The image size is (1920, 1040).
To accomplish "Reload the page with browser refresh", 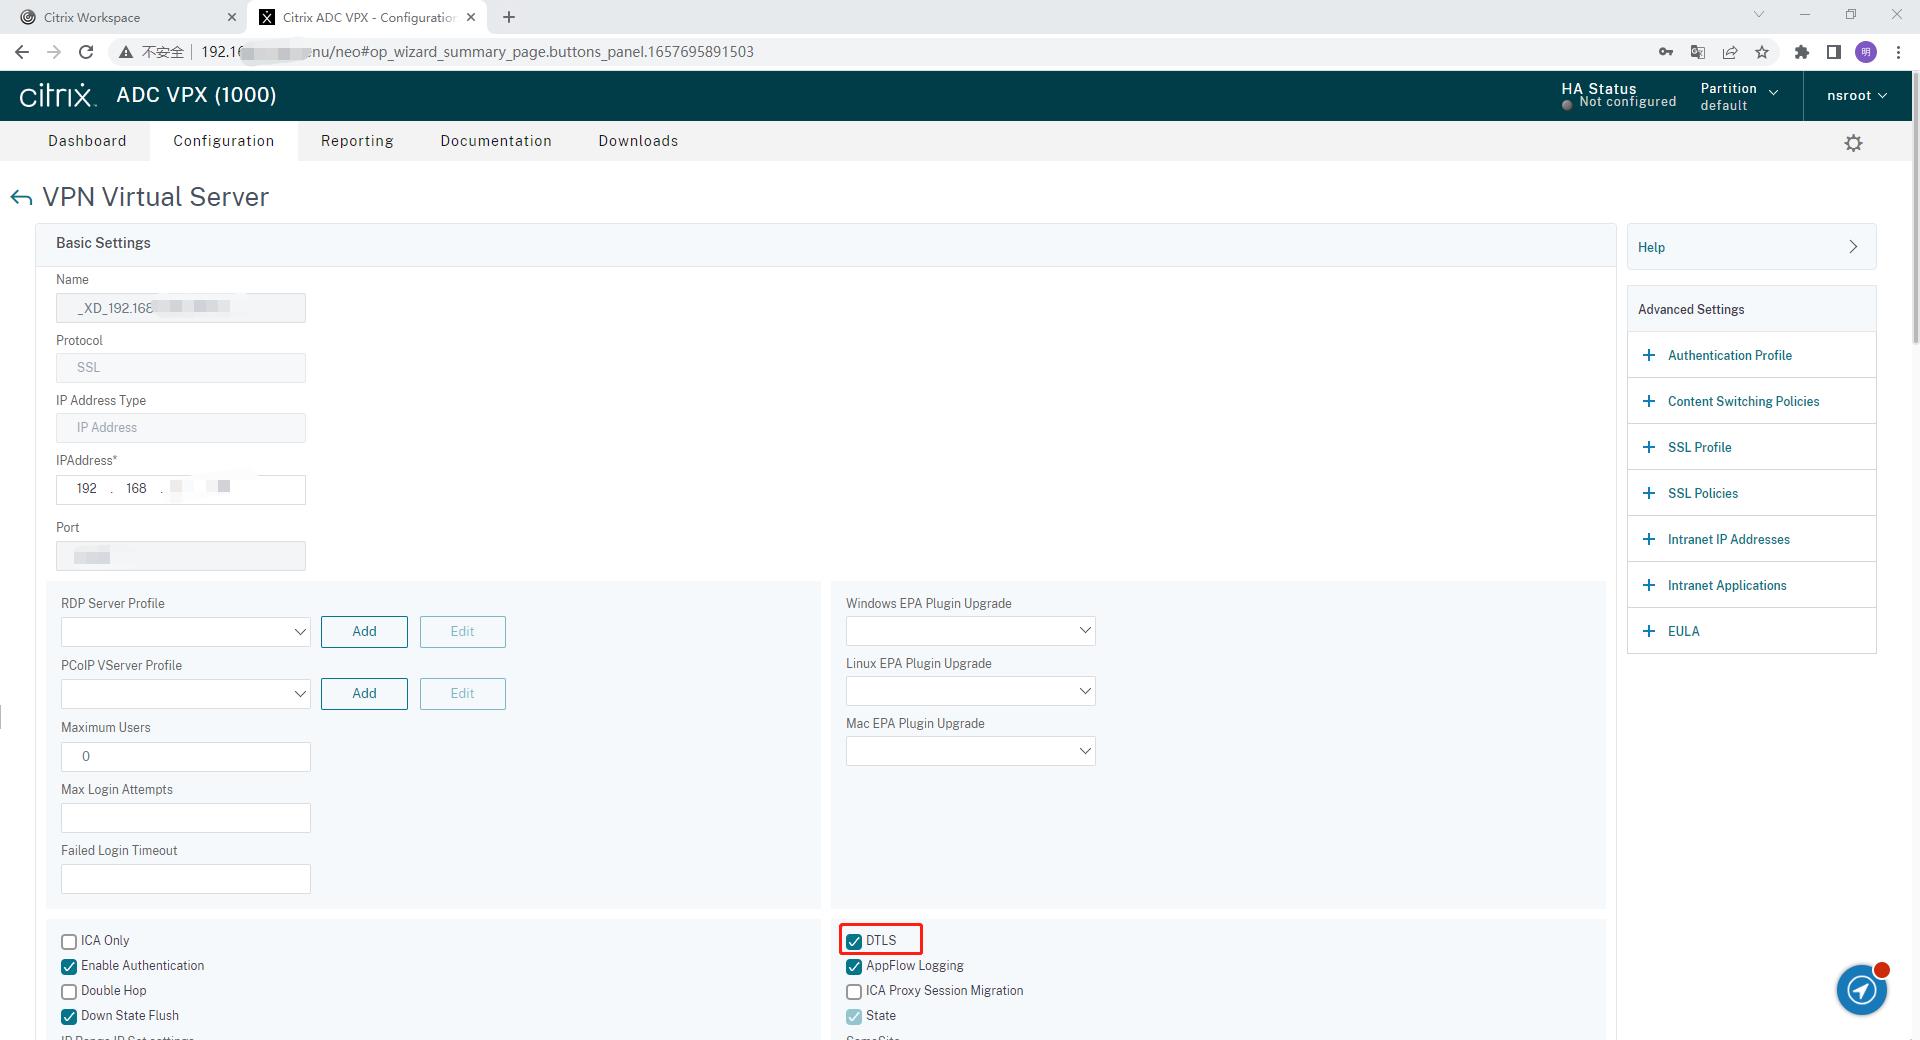I will click(86, 52).
